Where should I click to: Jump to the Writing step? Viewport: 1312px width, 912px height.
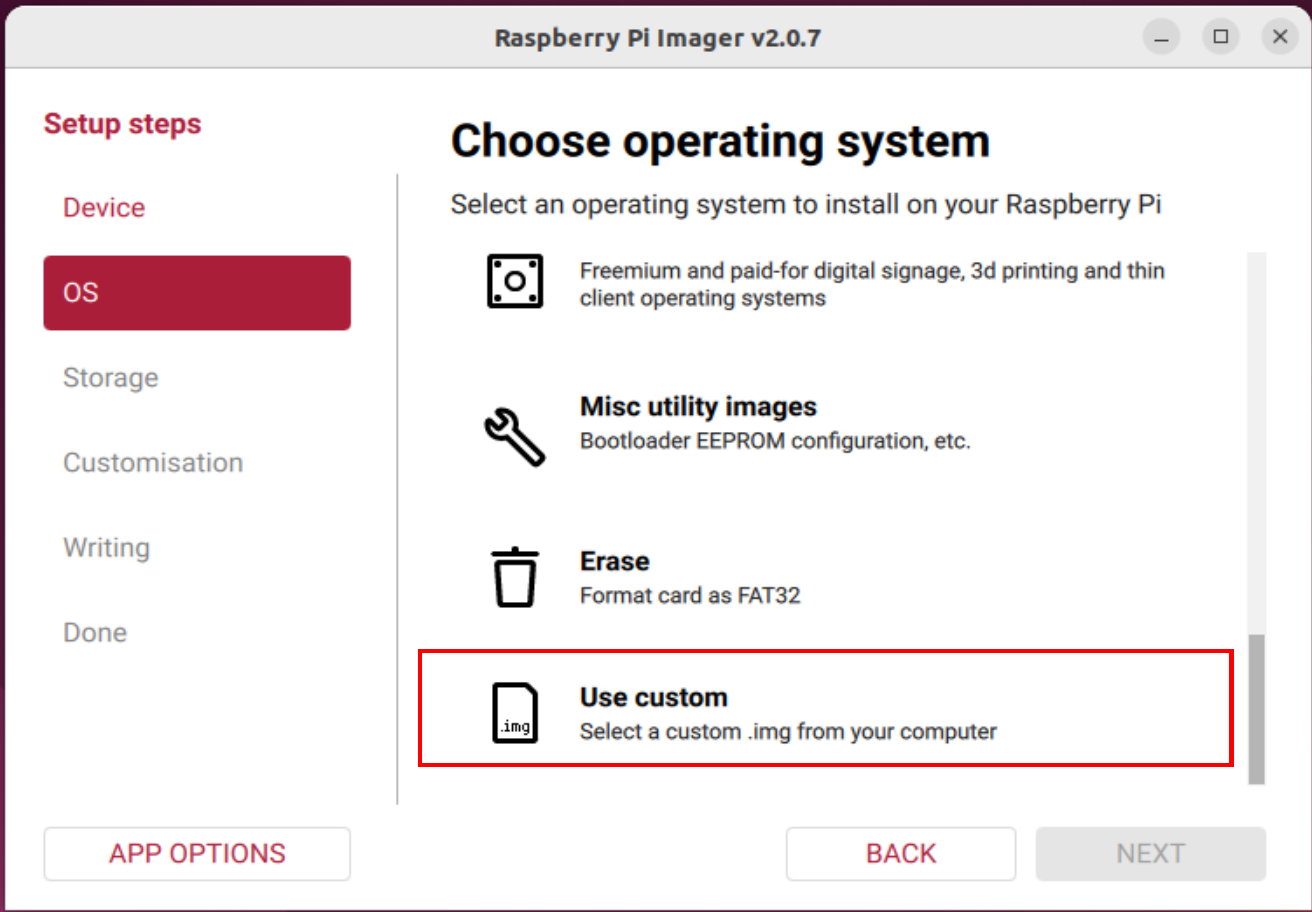pyautogui.click(x=106, y=548)
